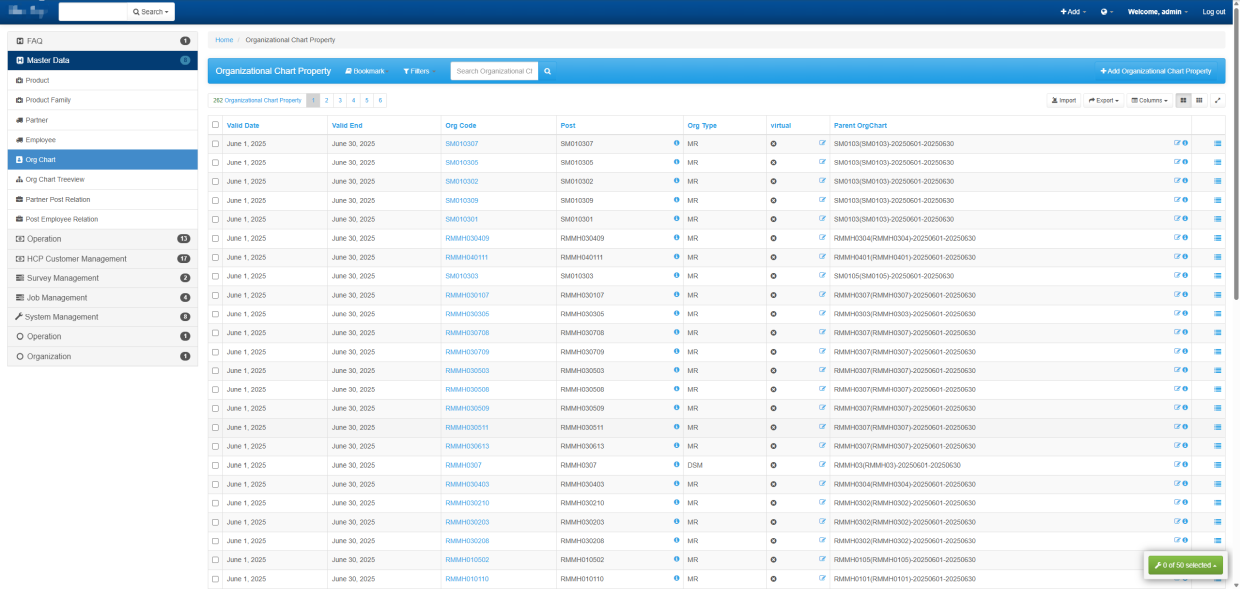The image size is (1240, 589).
Task: Check the row checkbox for RMMH040111
Action: (x=215, y=257)
